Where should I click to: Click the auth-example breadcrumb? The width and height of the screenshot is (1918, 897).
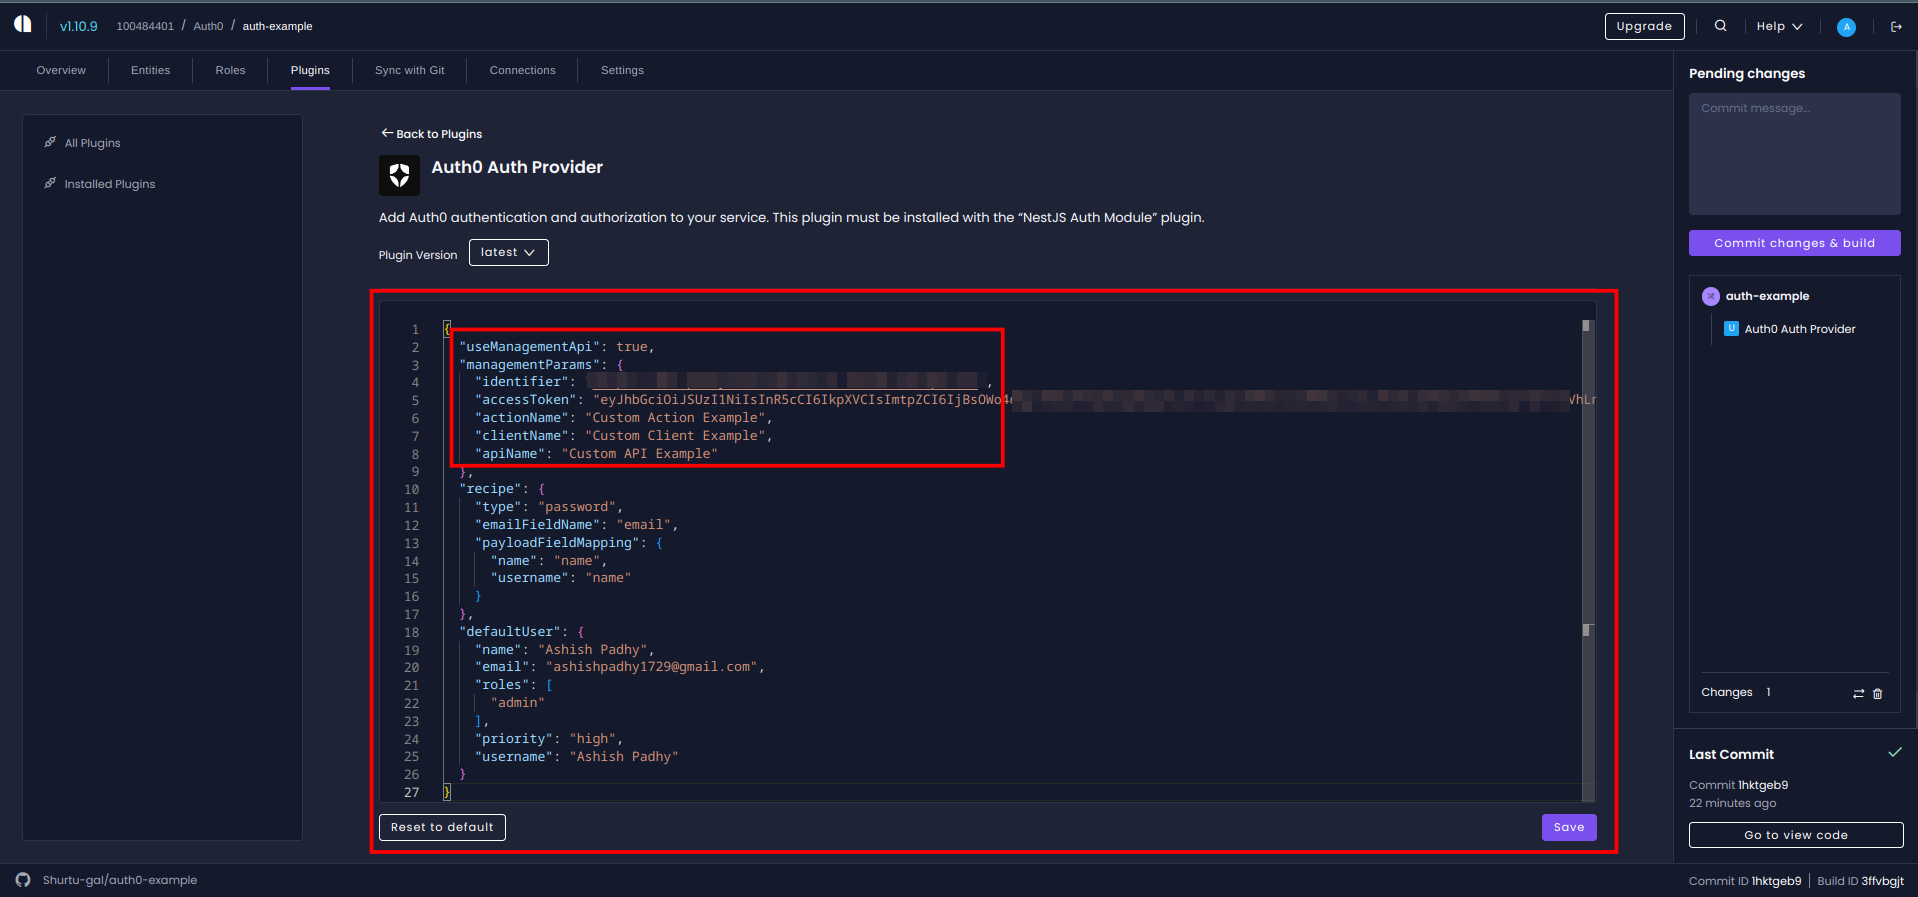(x=277, y=26)
